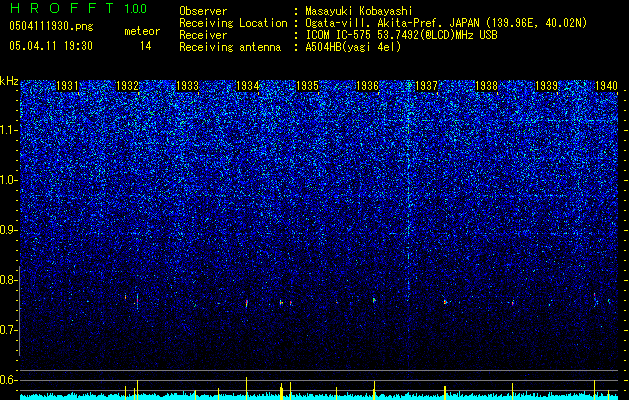Screen dimensions: 629x400
Task: Click the 1940 time marker
Action: [x=606, y=86]
